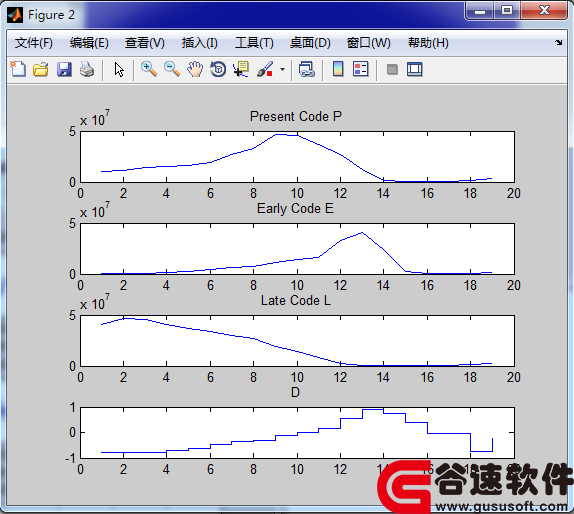
Task: Select the Brush data tool
Action: tap(265, 69)
